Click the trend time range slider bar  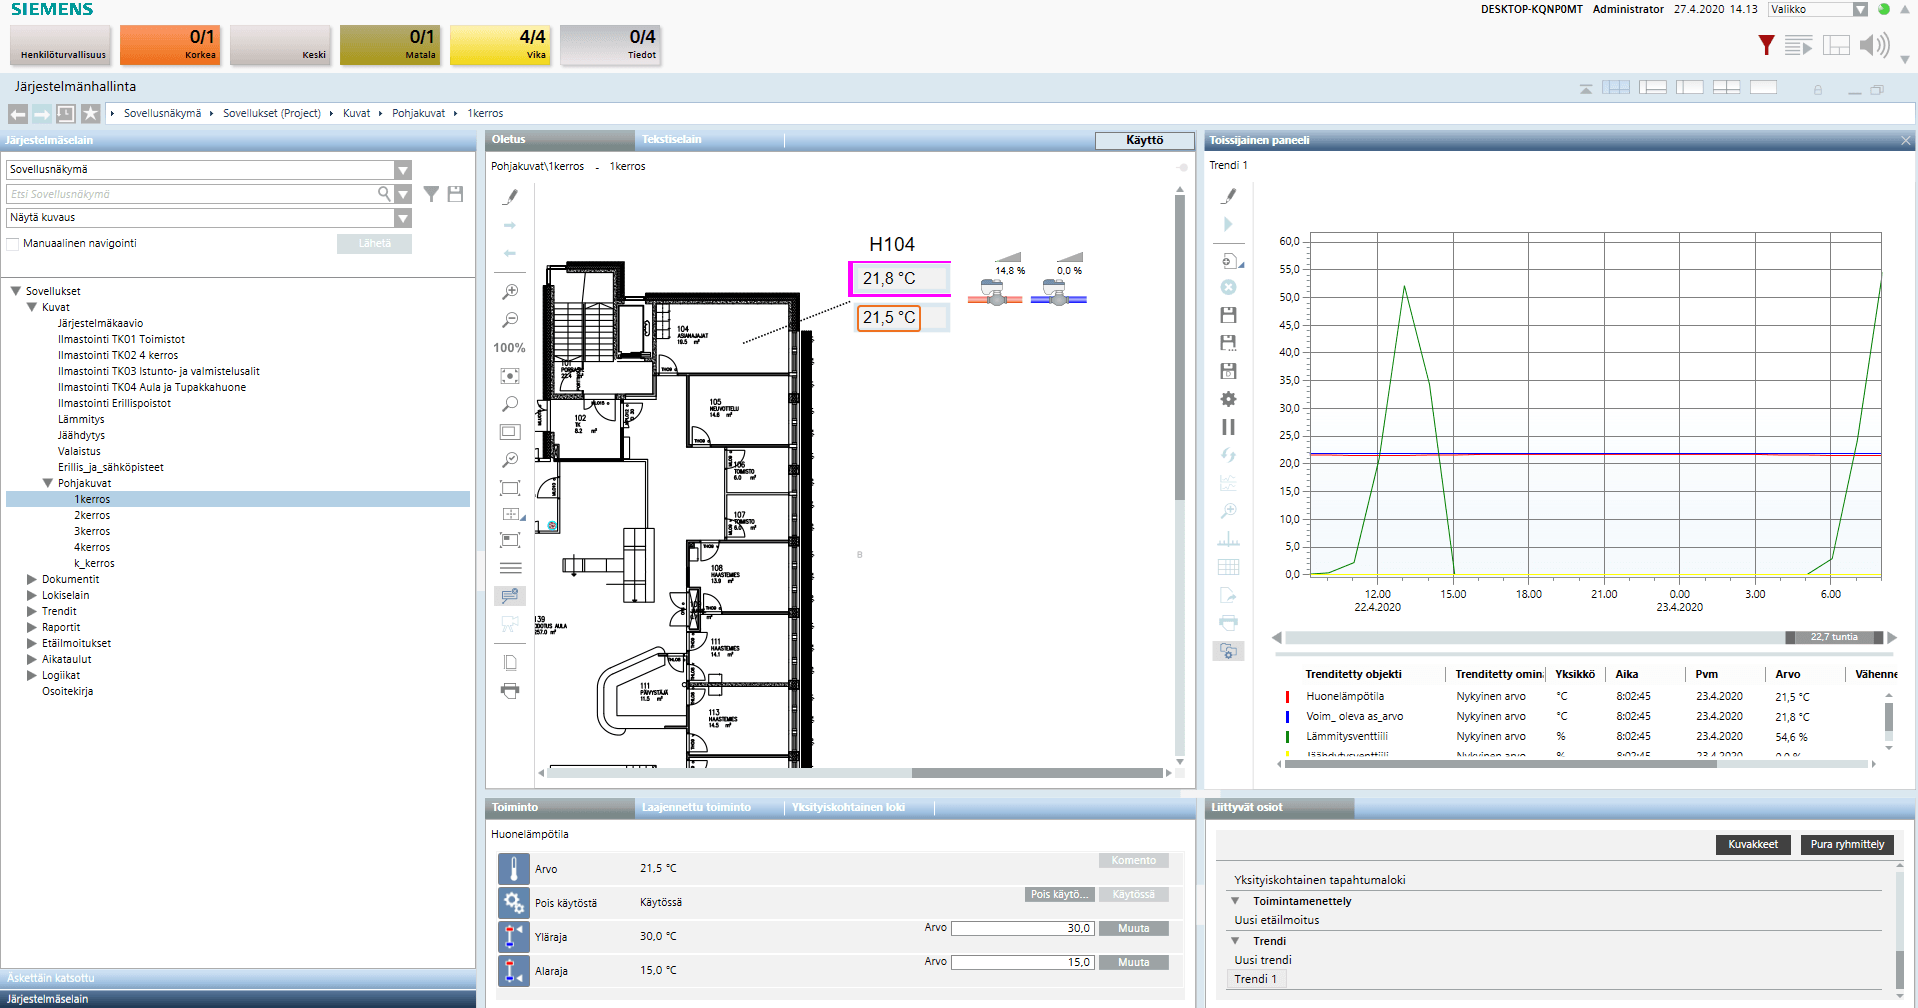click(1833, 638)
